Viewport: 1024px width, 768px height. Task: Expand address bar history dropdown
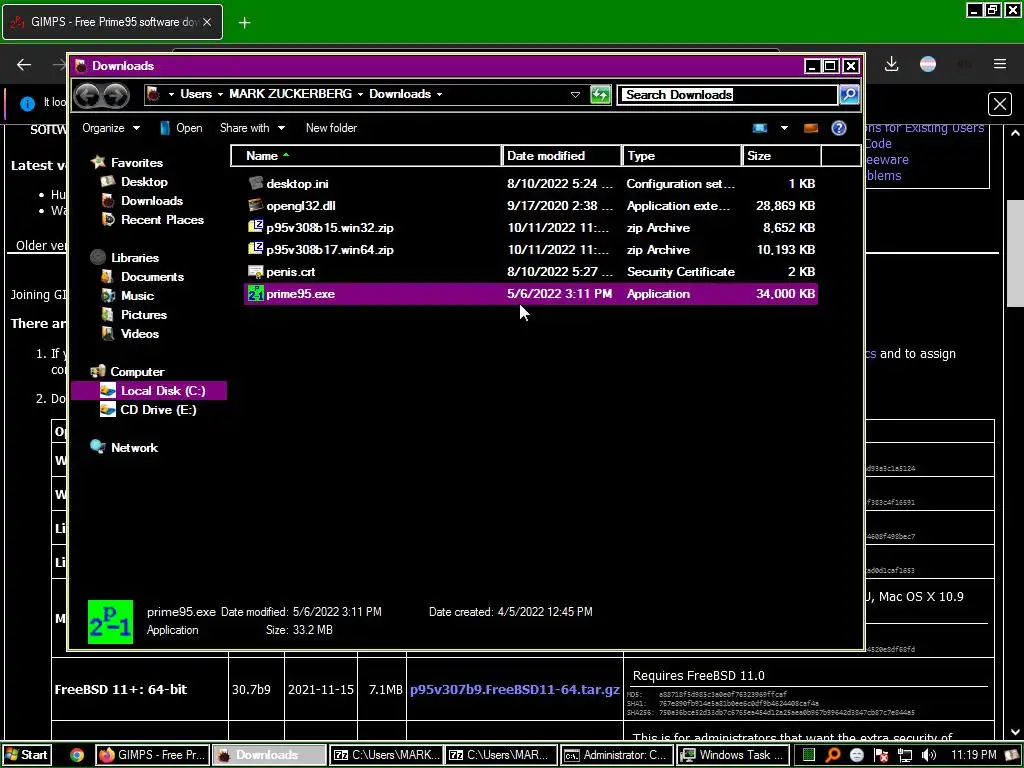[575, 95]
